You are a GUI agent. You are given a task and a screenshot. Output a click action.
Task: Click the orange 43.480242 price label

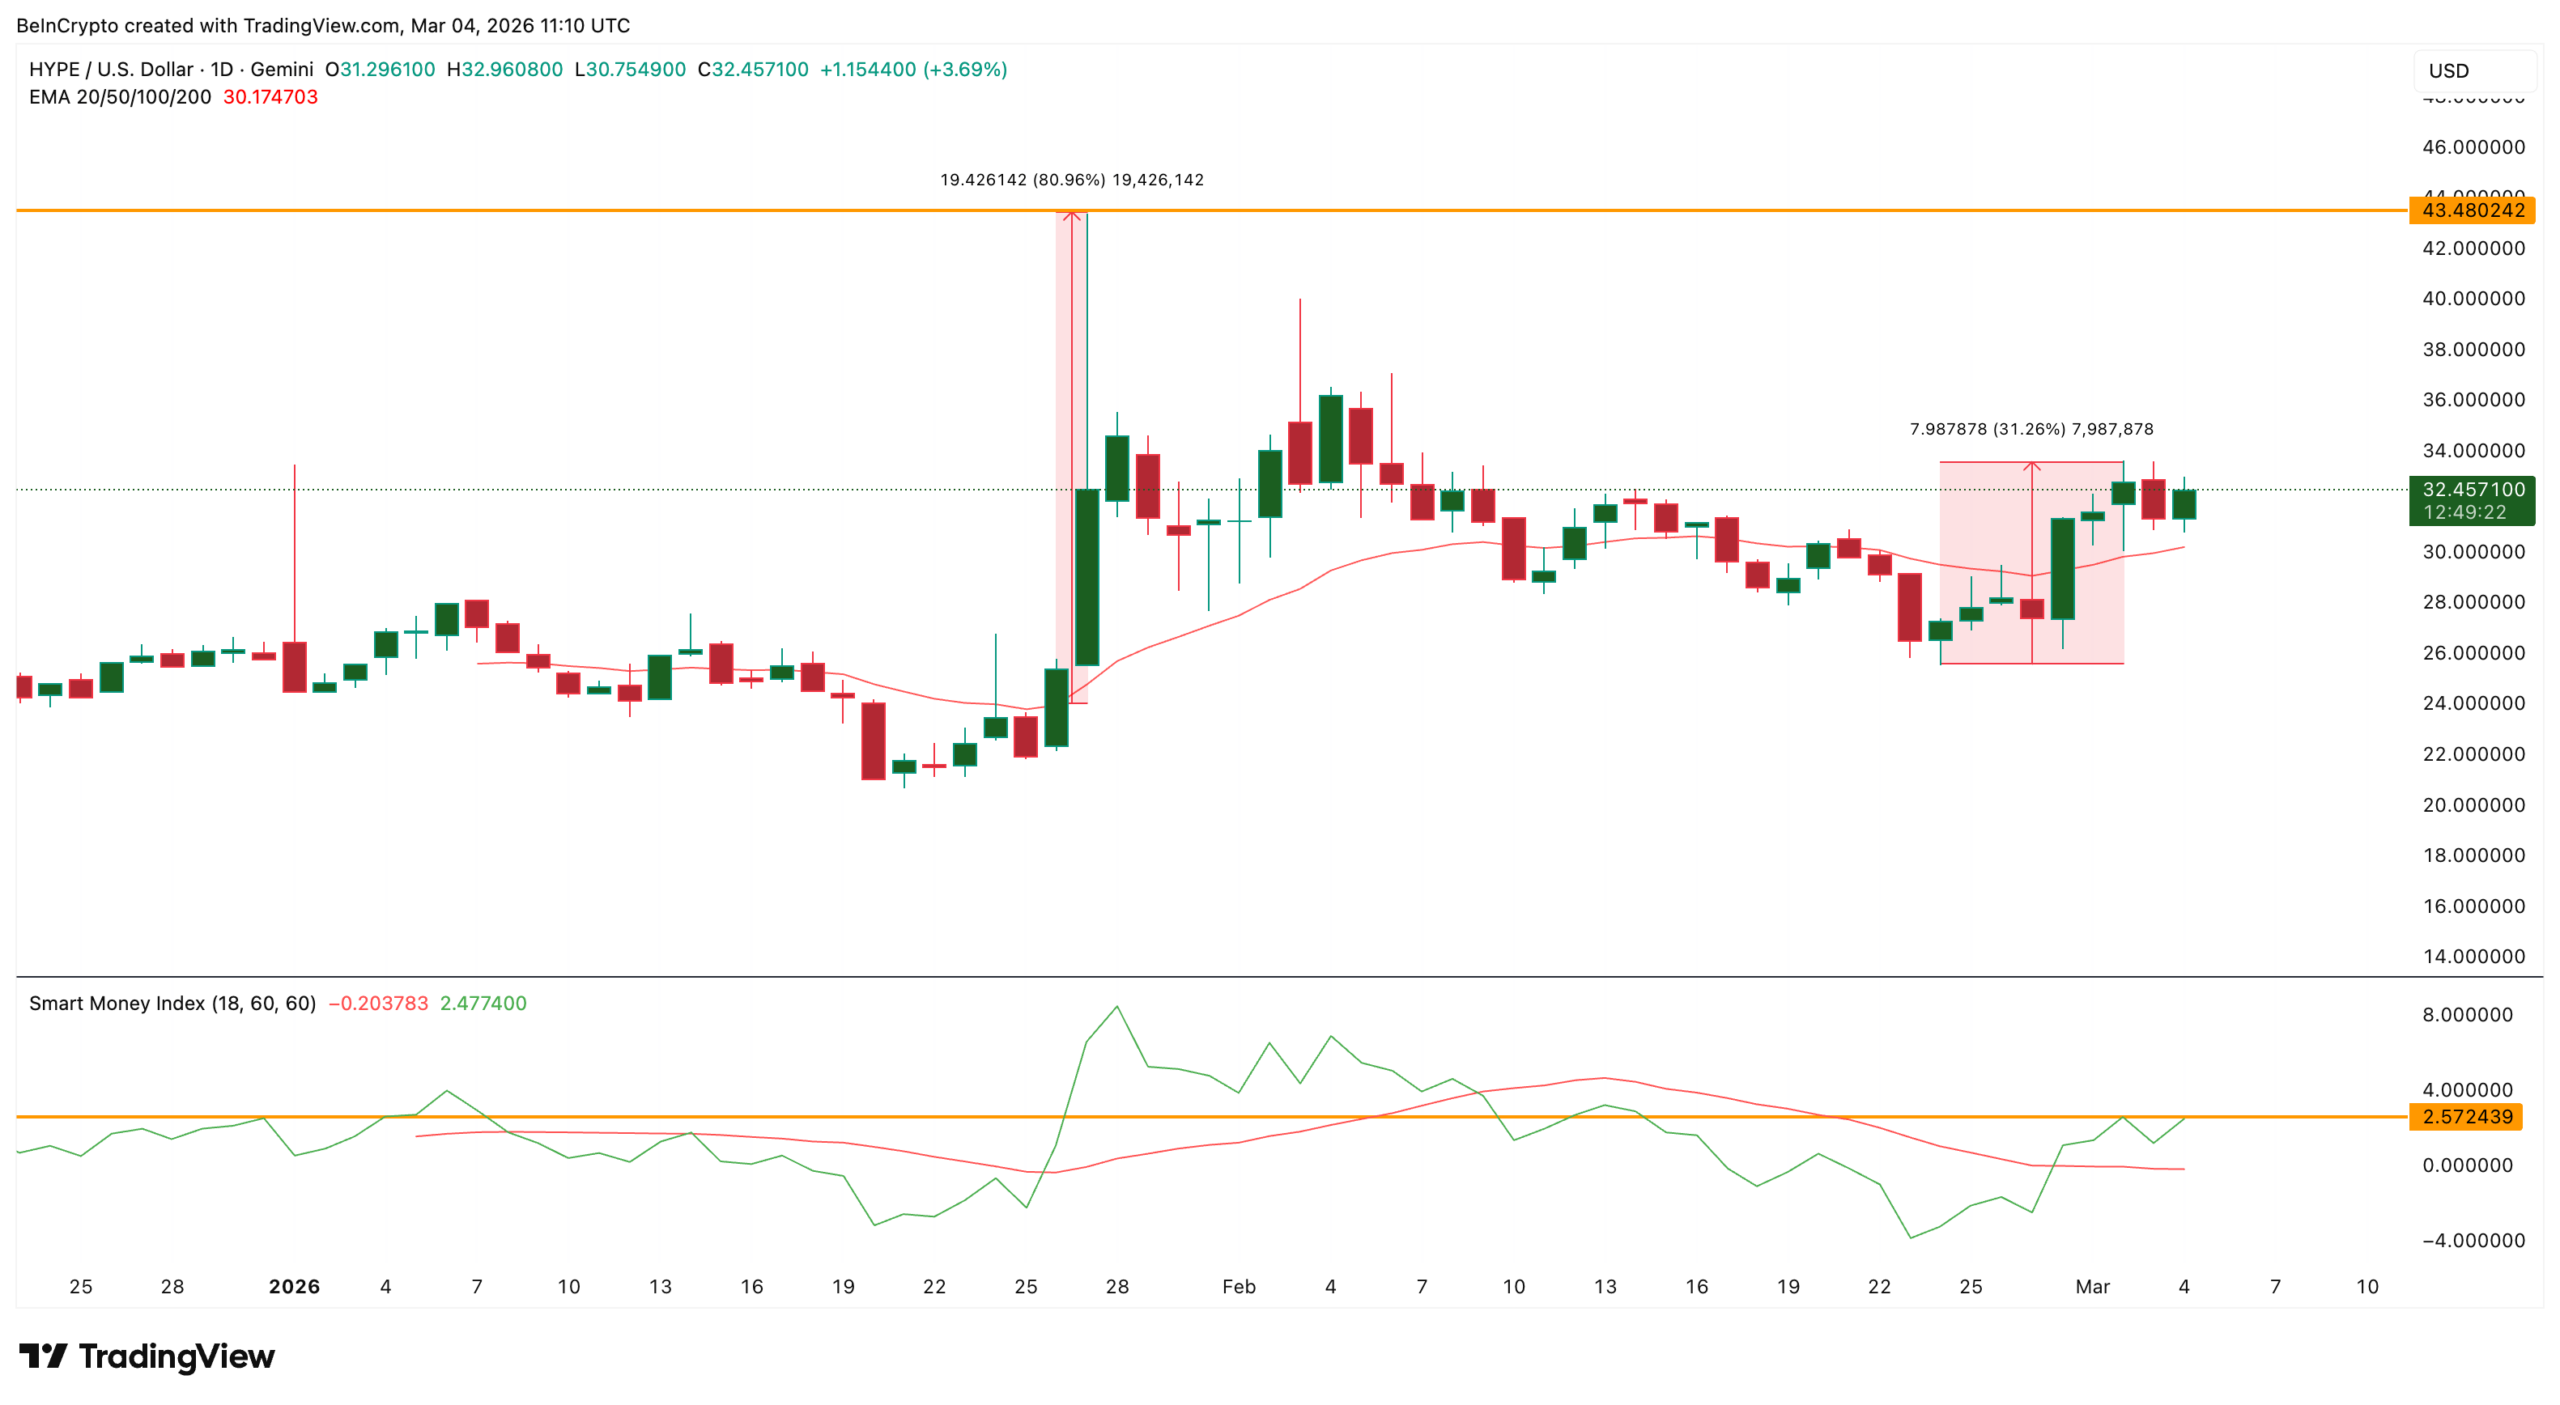(x=2472, y=210)
